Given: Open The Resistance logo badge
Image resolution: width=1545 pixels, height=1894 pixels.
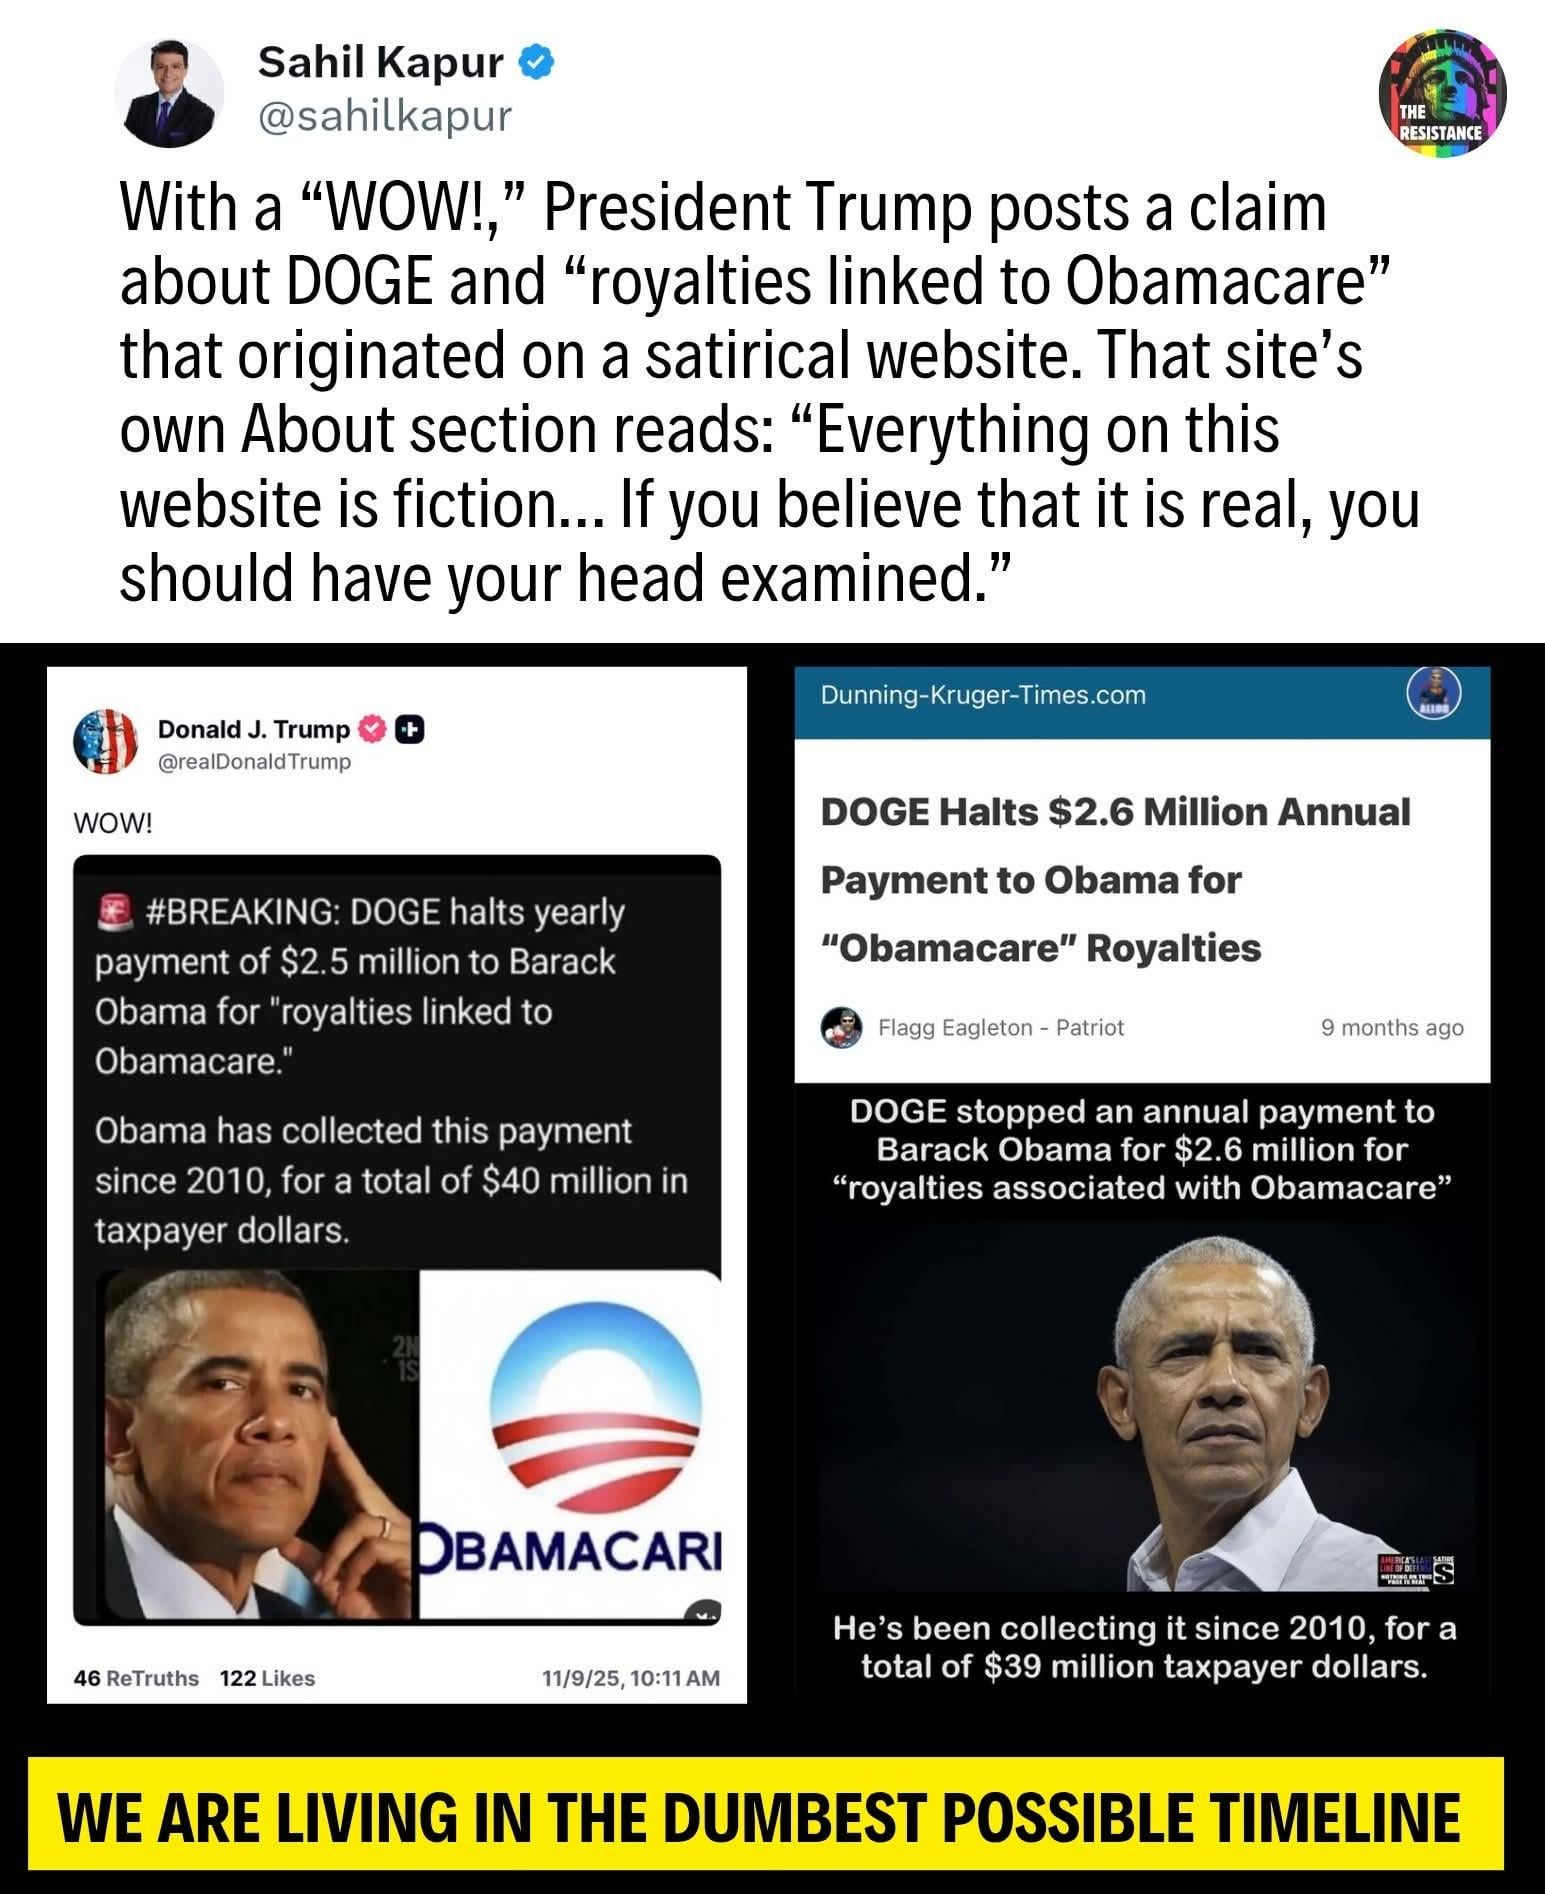Looking at the screenshot, I should point(1442,94).
